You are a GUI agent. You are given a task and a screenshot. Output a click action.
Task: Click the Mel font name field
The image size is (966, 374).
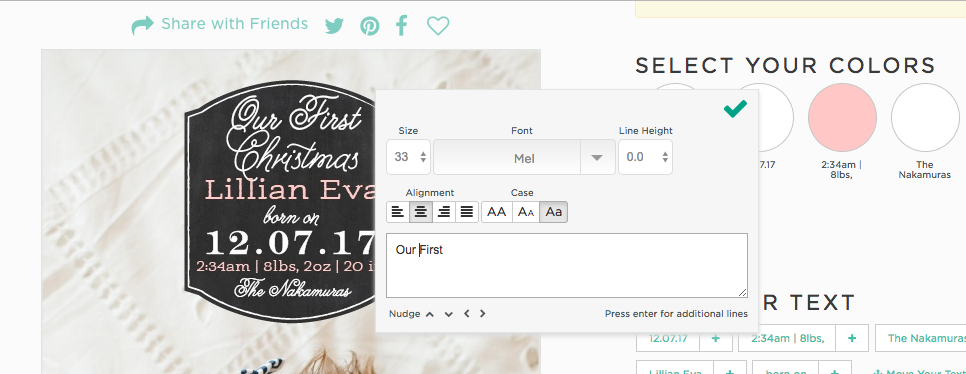pyautogui.click(x=507, y=157)
